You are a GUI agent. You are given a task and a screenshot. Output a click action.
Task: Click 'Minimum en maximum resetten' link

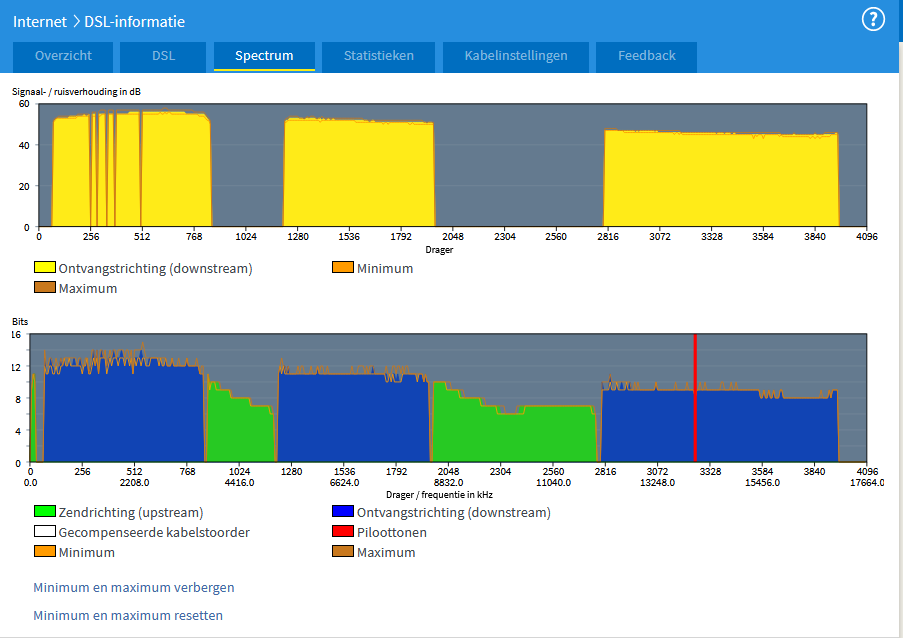tap(128, 615)
